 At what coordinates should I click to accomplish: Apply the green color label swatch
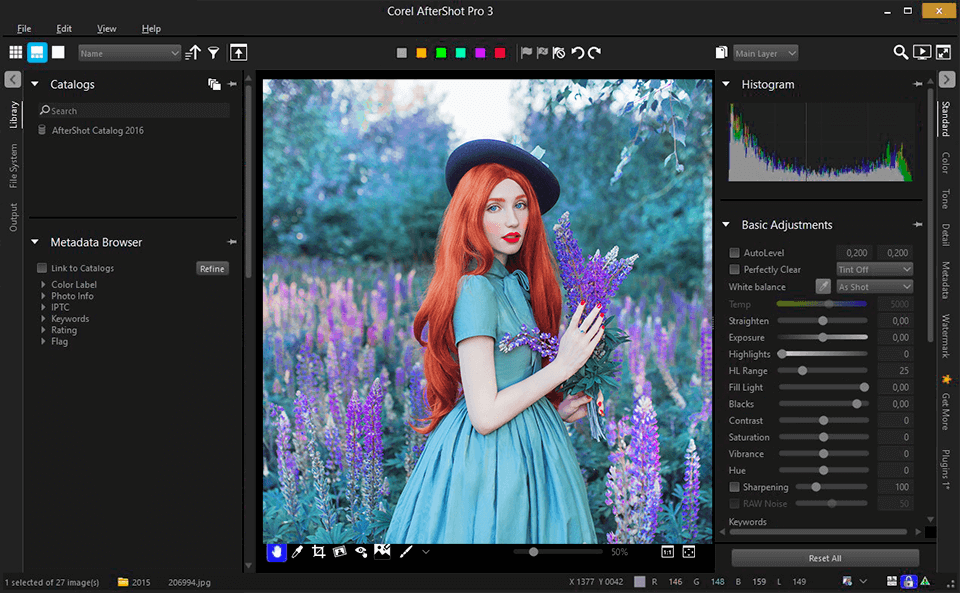coord(440,53)
